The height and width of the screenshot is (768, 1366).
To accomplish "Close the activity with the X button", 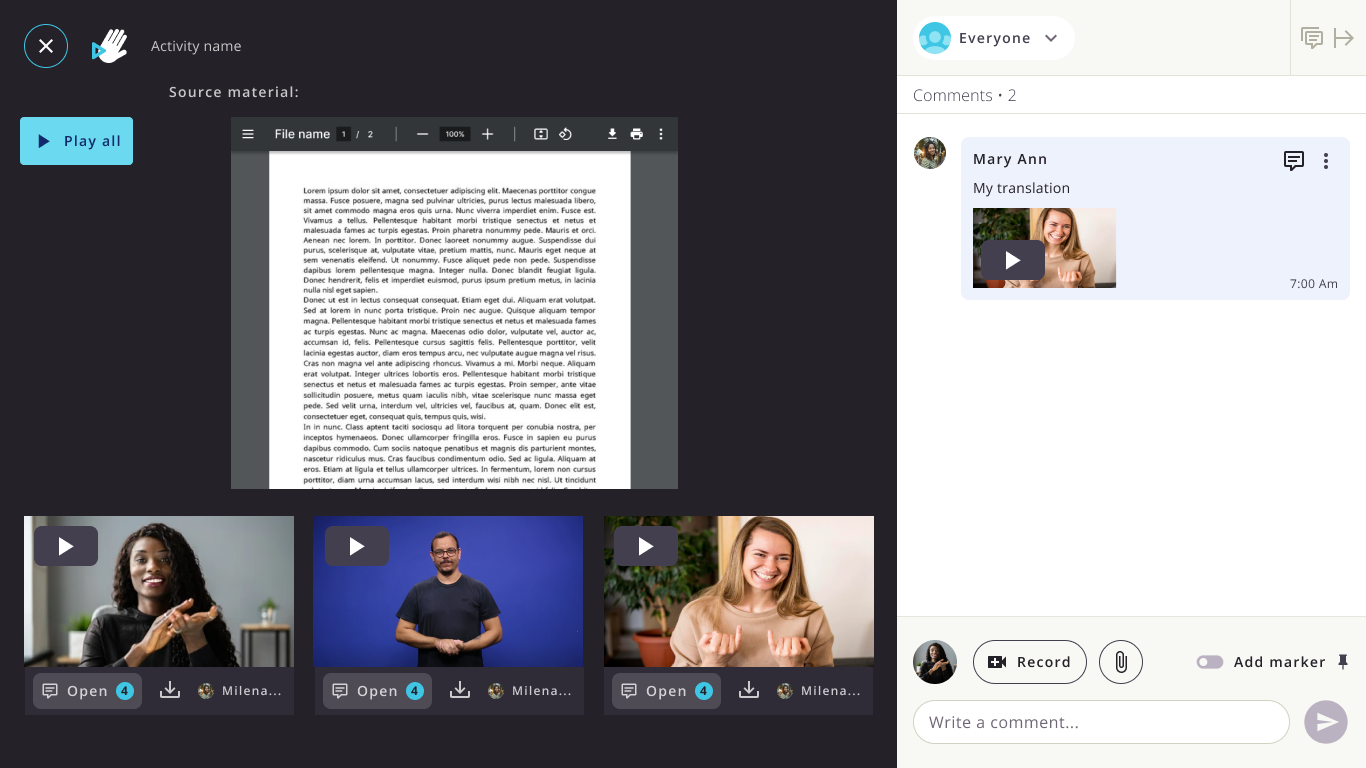I will click(x=46, y=46).
